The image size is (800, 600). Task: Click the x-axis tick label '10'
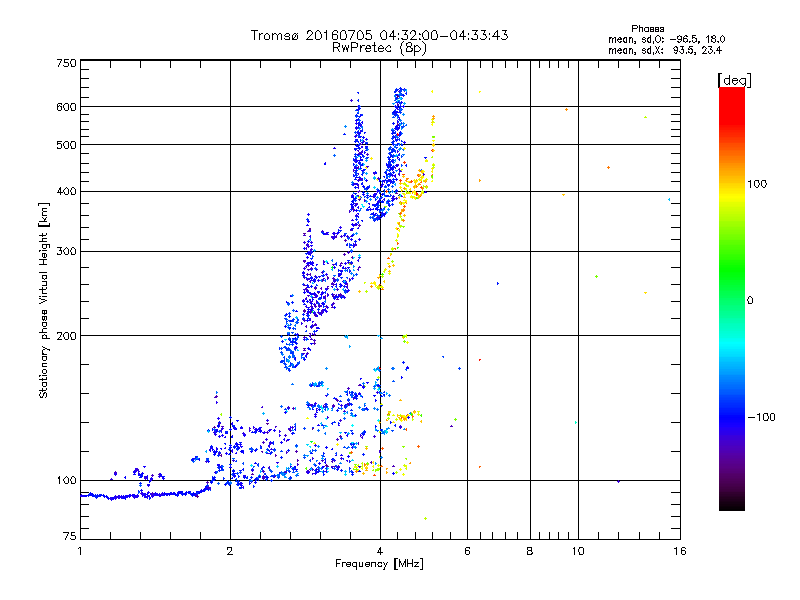click(x=578, y=551)
